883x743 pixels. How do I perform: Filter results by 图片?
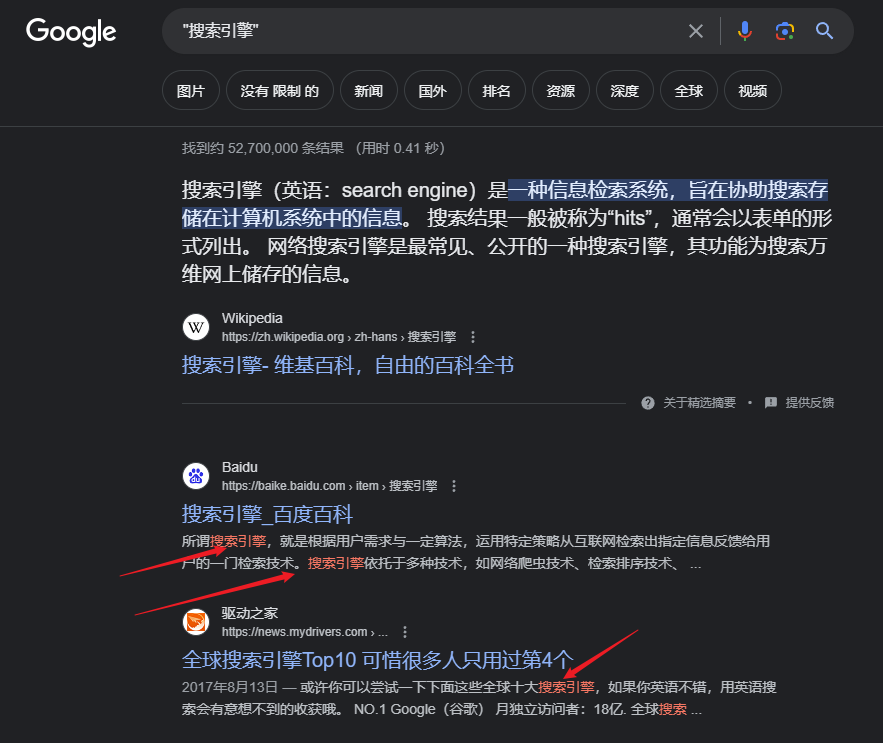(190, 91)
